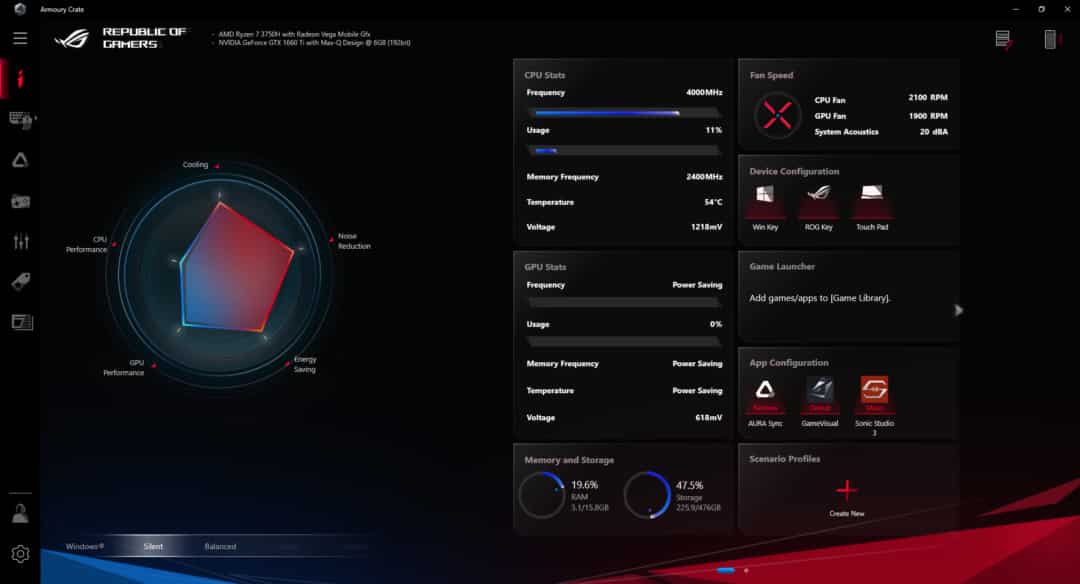Open Scenario Profiles sliders icon in sidebar
Viewport: 1080px width, 584px height.
[21, 241]
